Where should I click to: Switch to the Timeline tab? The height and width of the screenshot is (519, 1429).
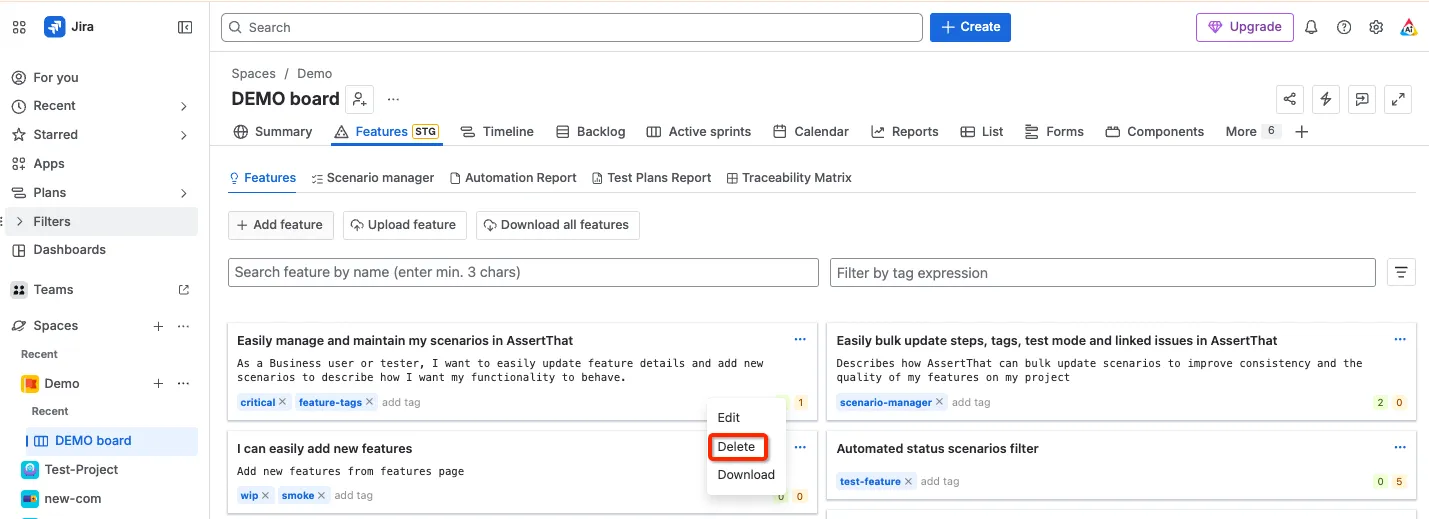[497, 132]
